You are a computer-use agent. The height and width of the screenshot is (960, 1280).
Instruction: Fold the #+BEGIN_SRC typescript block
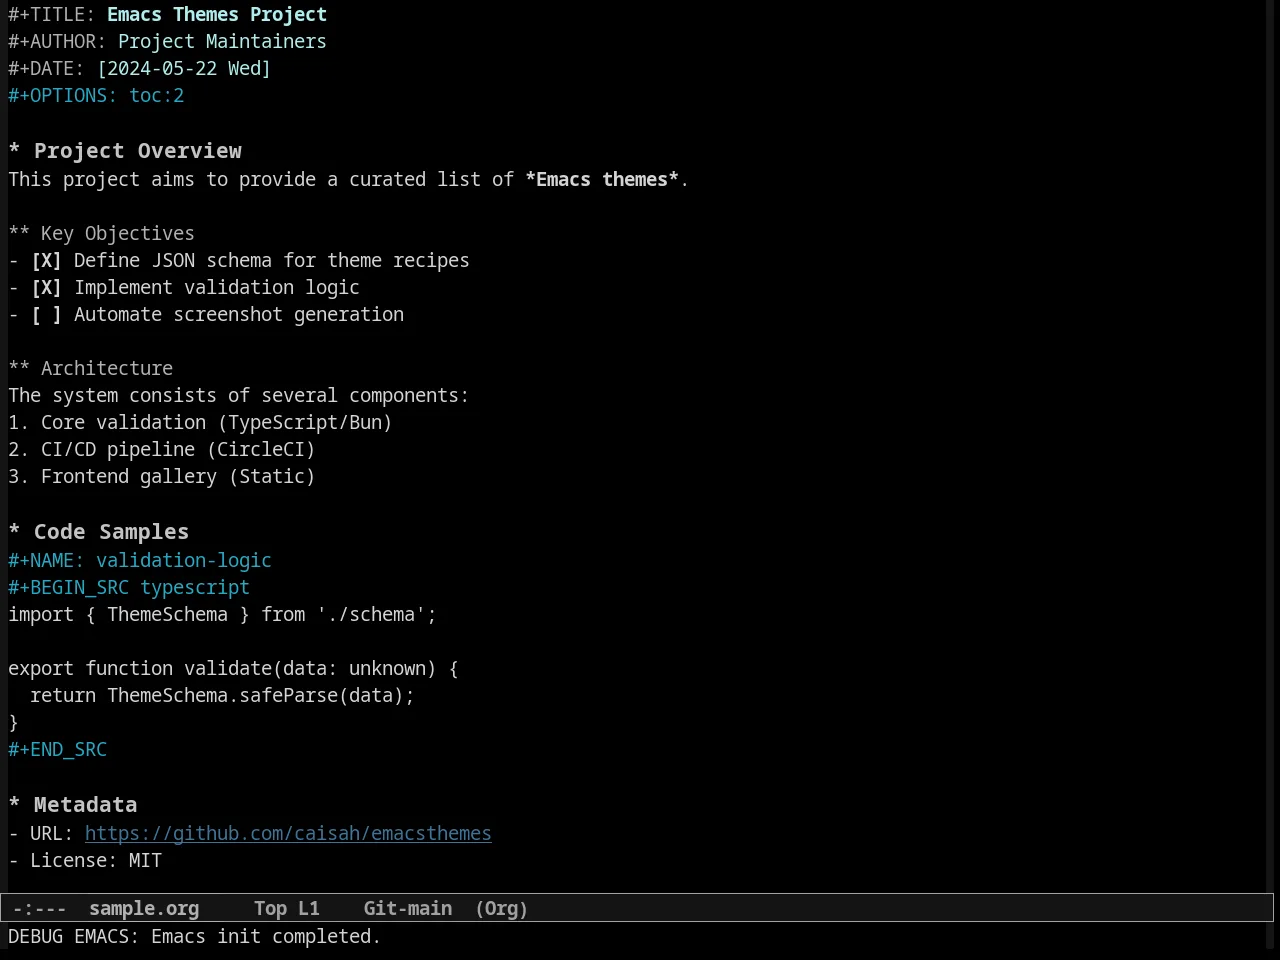[x=129, y=588]
